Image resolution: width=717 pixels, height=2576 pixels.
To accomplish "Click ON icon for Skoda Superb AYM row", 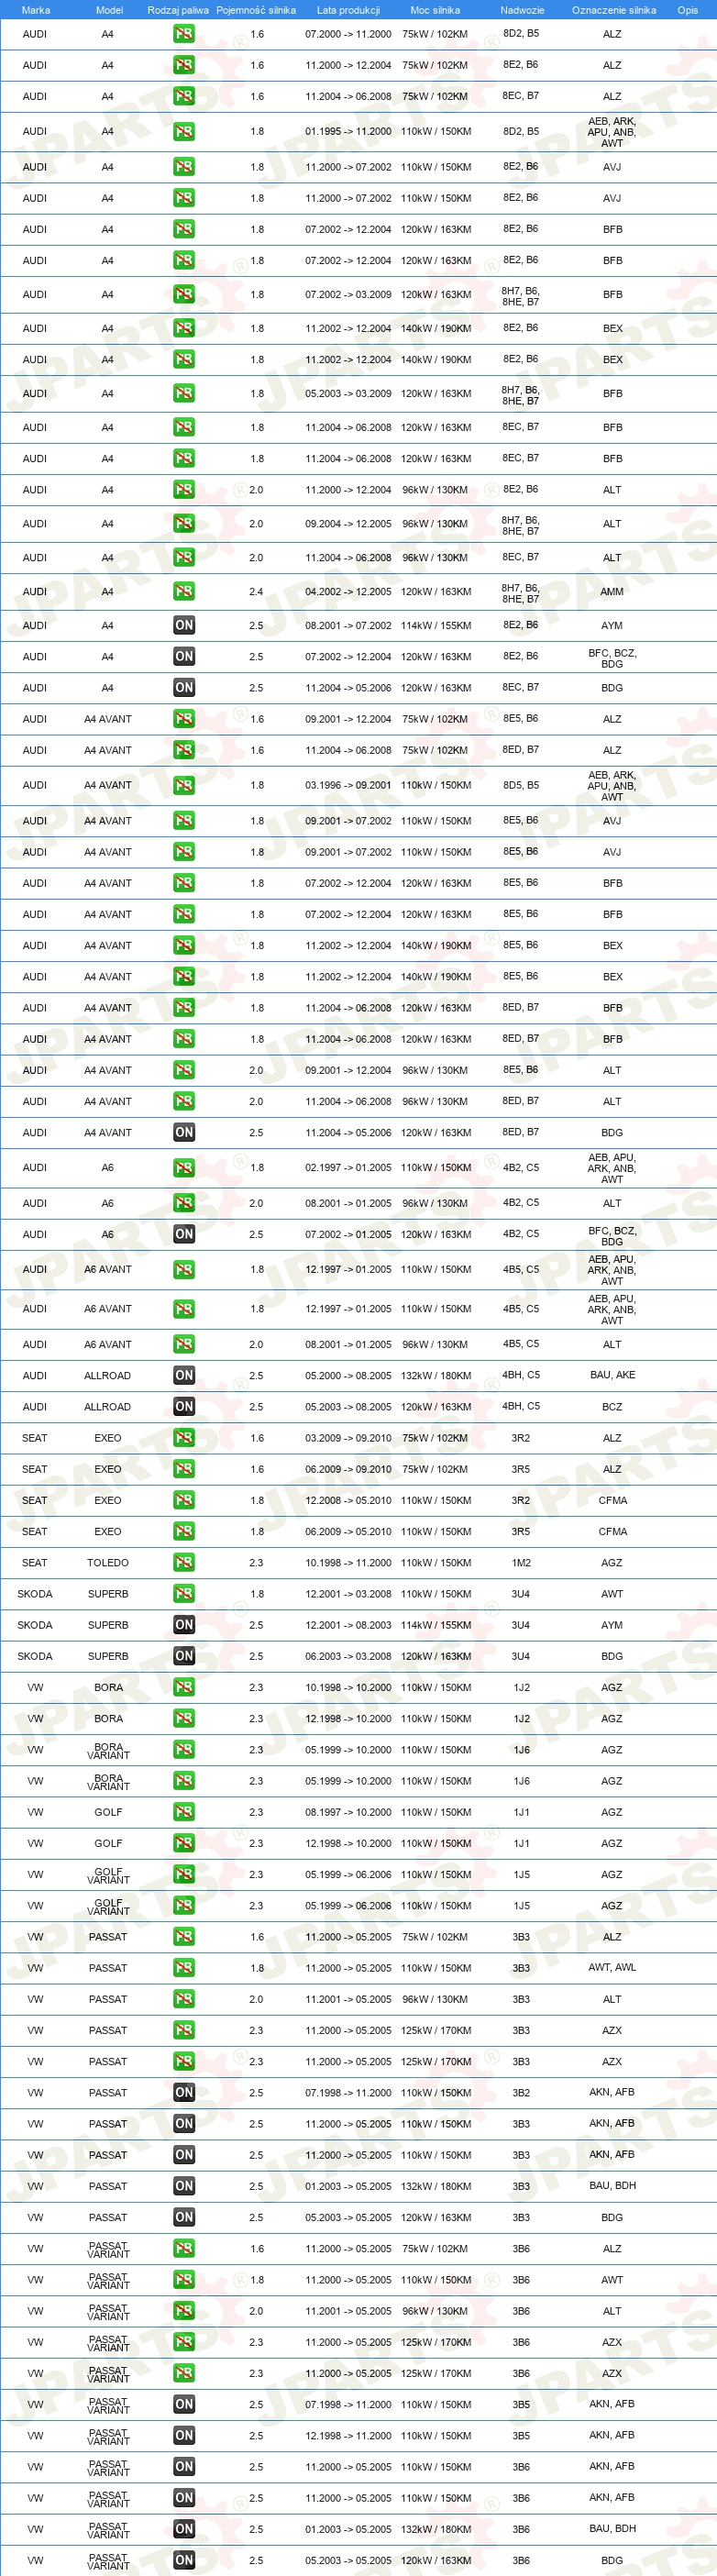I will click(x=184, y=1624).
